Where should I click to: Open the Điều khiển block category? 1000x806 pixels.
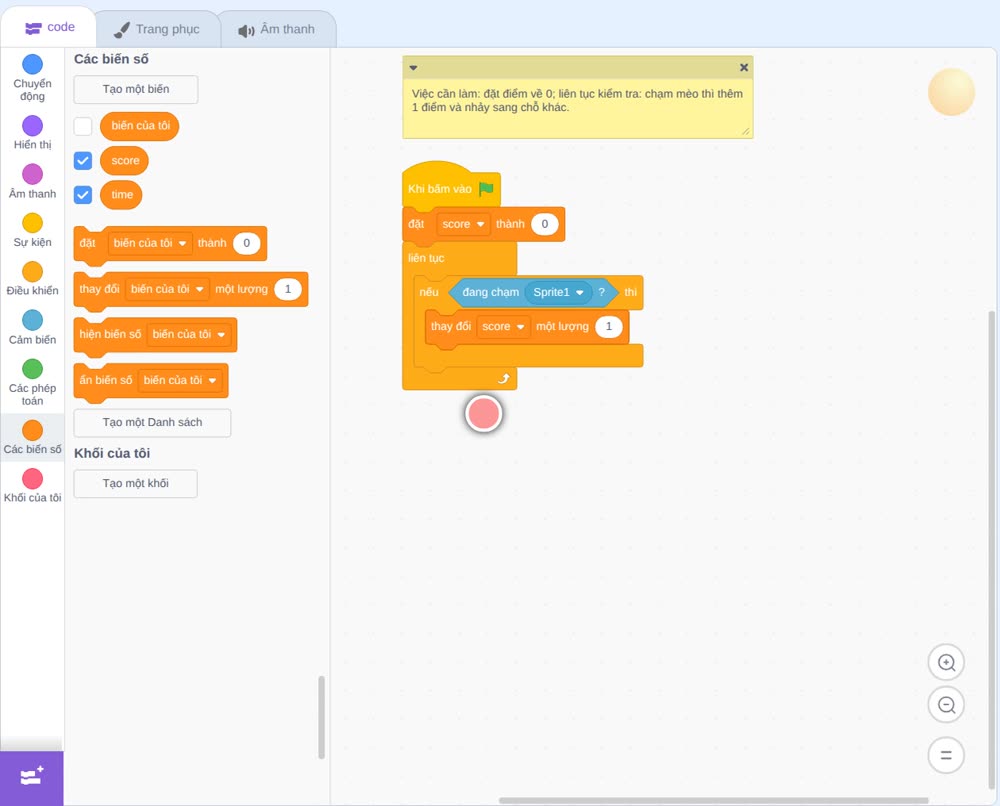click(33, 279)
